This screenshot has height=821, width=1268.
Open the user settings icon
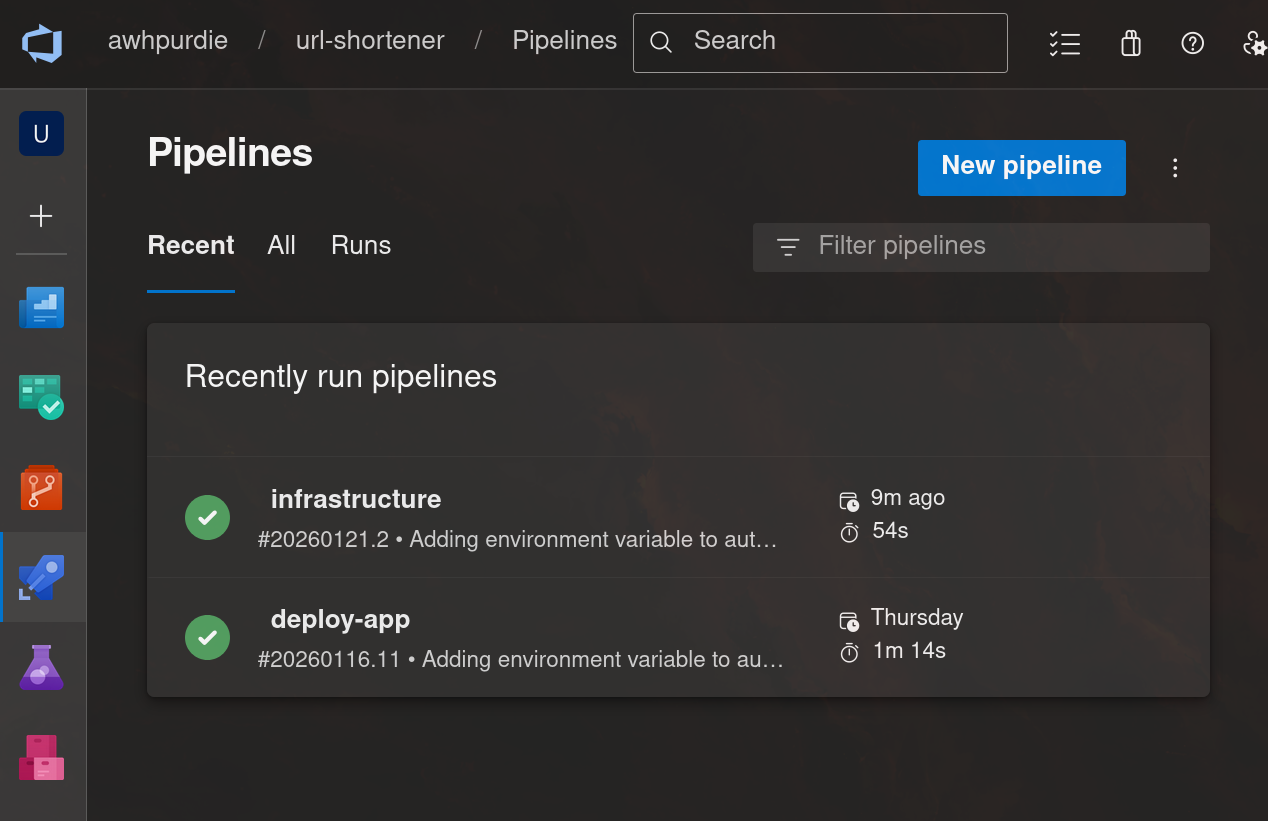(x=1253, y=43)
